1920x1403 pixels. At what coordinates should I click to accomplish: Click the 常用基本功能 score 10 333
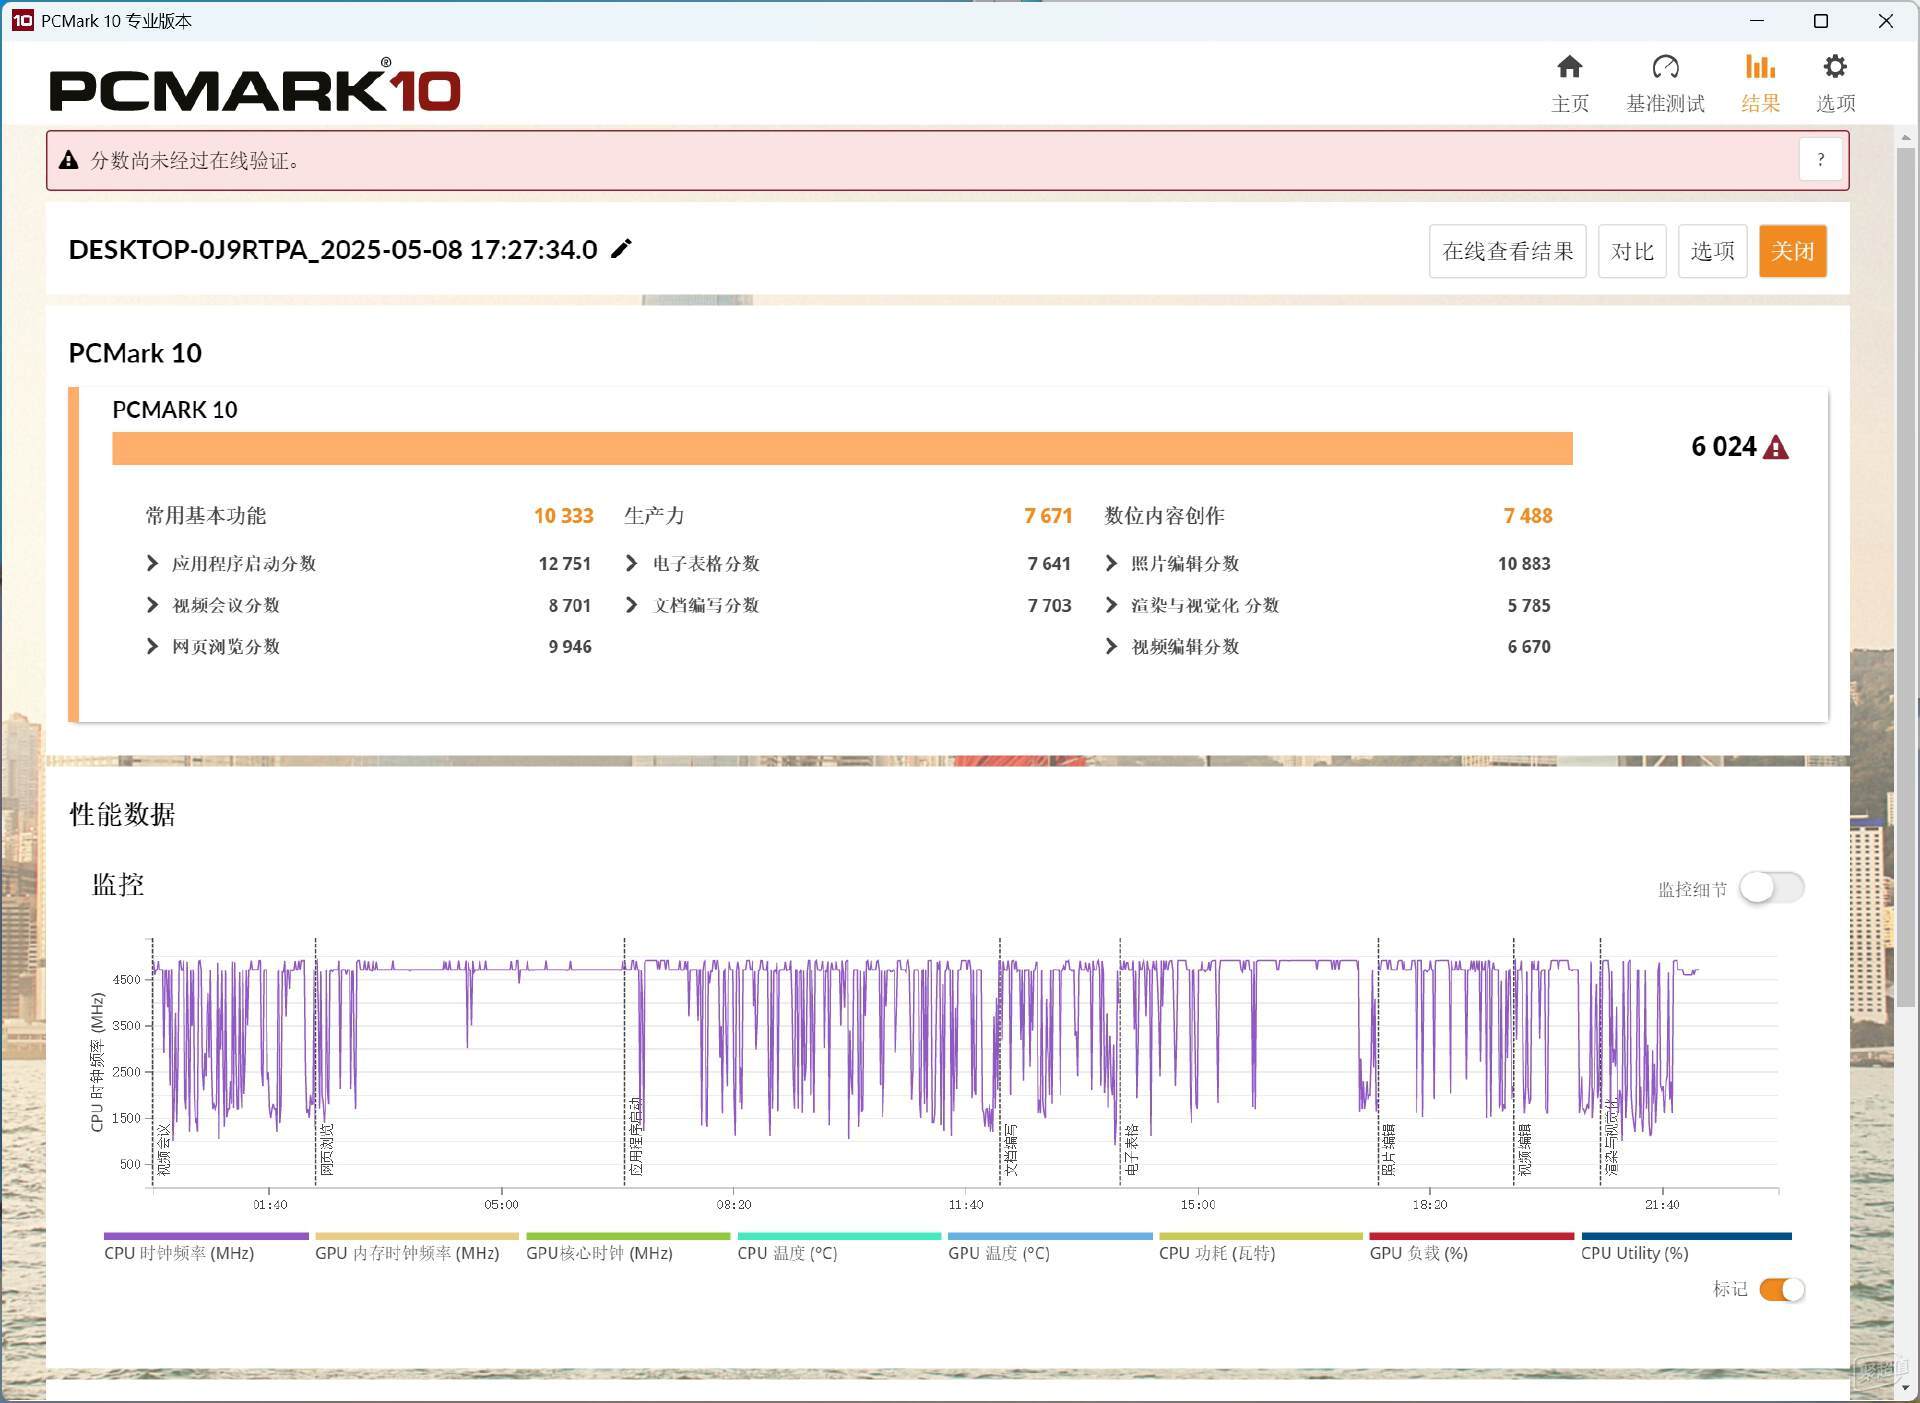point(563,516)
